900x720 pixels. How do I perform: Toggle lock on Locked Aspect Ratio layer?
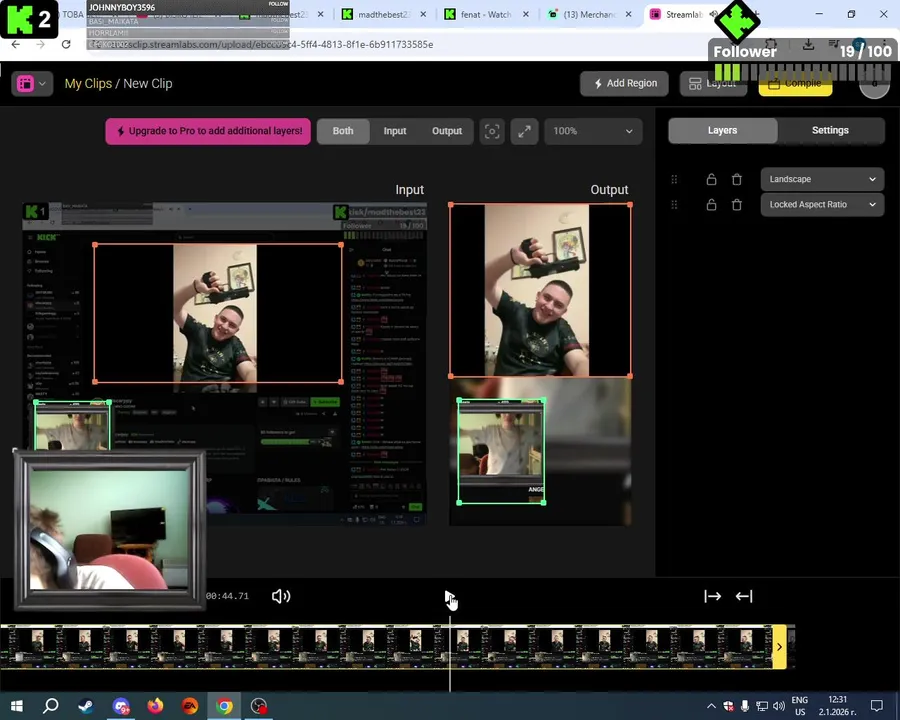click(711, 204)
